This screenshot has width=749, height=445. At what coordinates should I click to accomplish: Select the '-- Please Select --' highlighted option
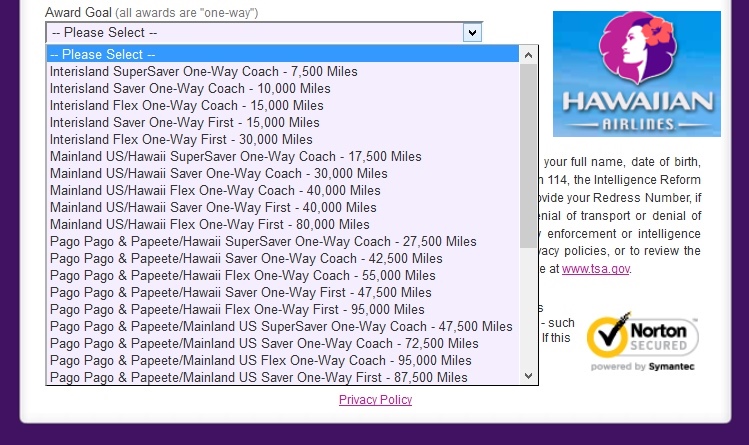(x=283, y=54)
